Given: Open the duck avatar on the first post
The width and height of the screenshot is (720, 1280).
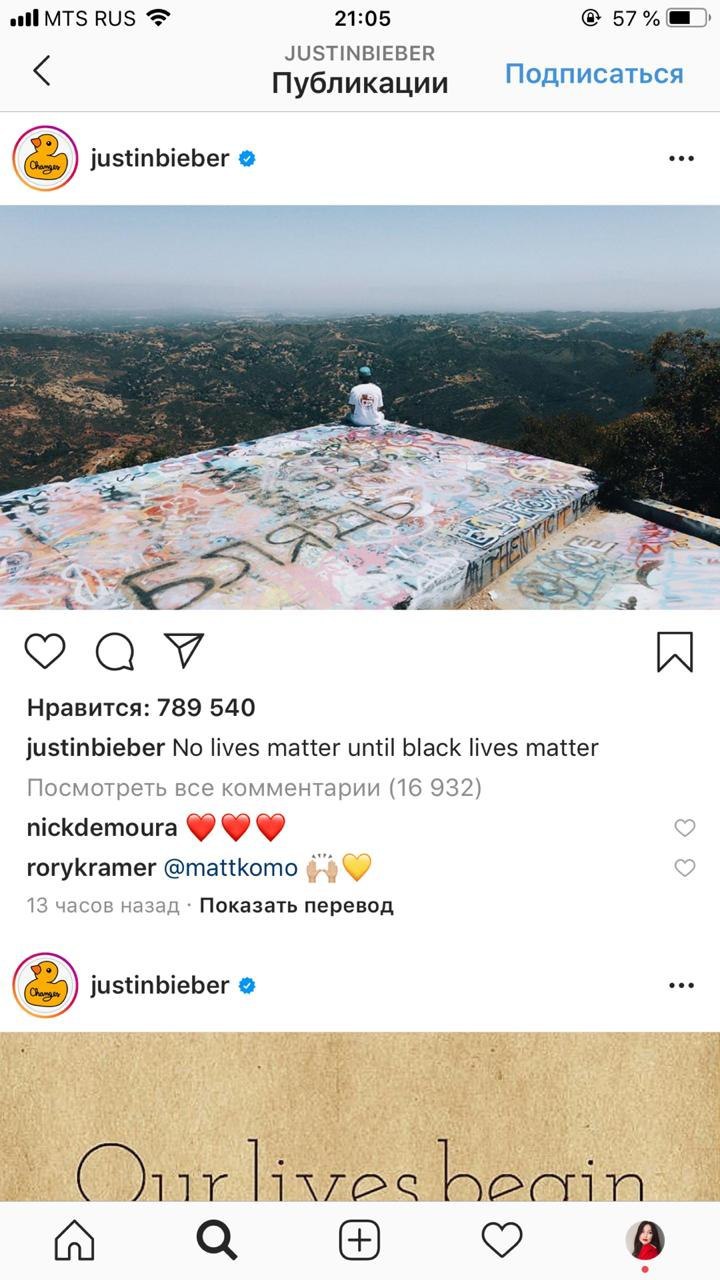Looking at the screenshot, I should (45, 158).
